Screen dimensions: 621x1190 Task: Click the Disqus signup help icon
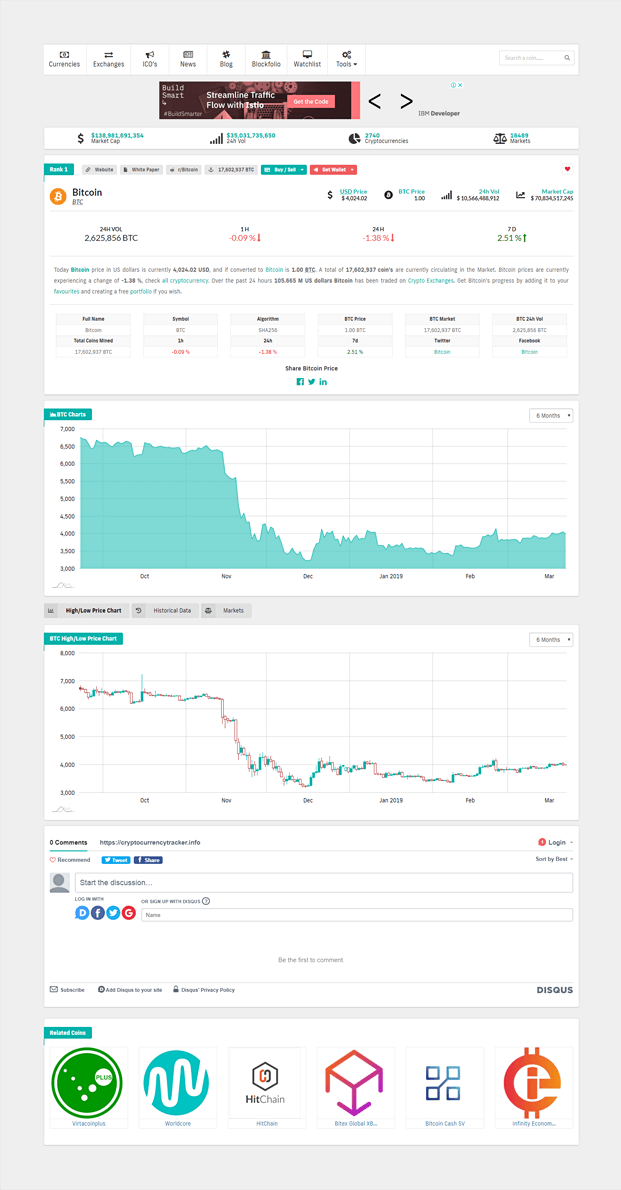[x=206, y=901]
